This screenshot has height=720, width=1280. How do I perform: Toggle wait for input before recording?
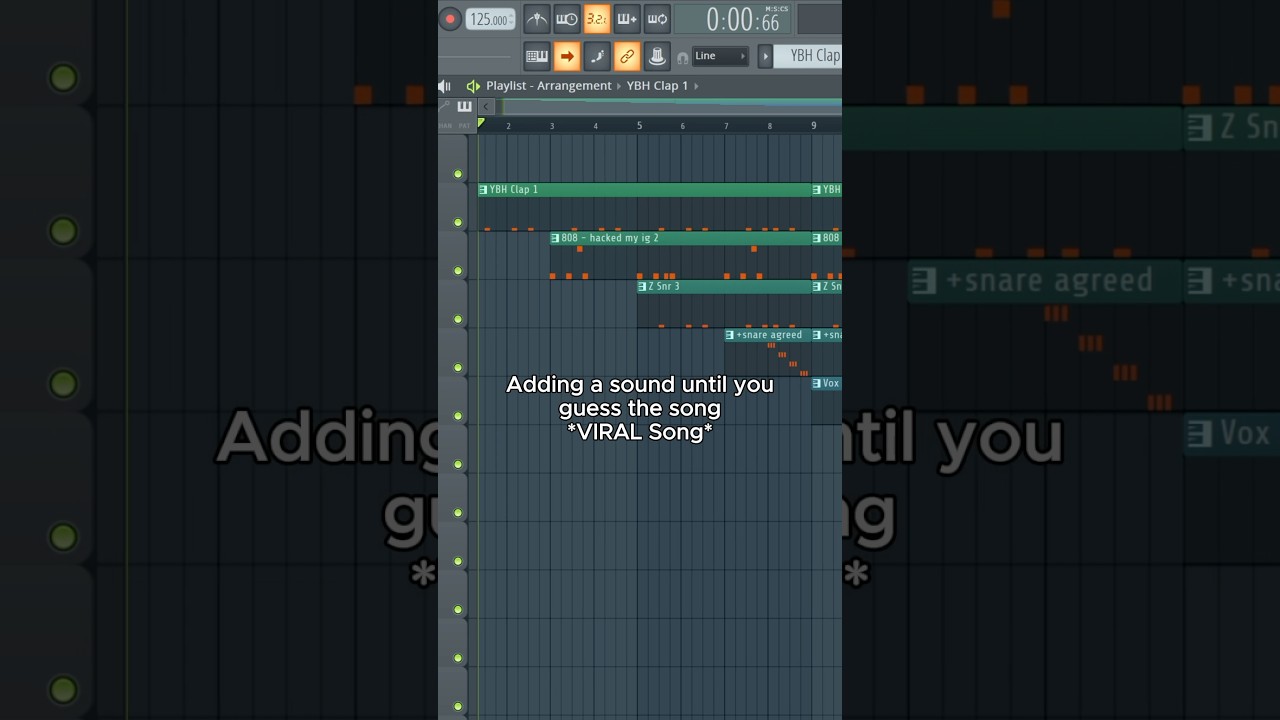[x=567, y=19]
